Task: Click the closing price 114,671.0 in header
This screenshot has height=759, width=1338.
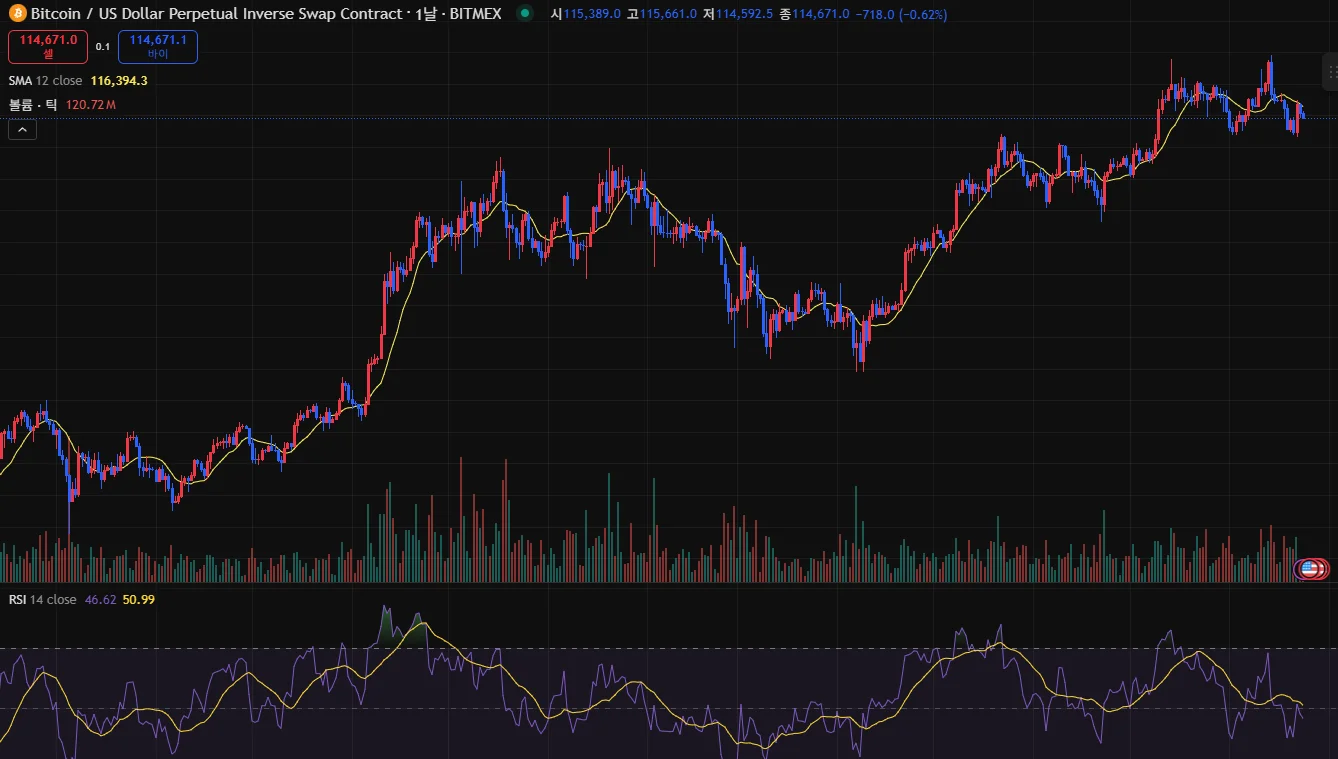Action: click(821, 15)
